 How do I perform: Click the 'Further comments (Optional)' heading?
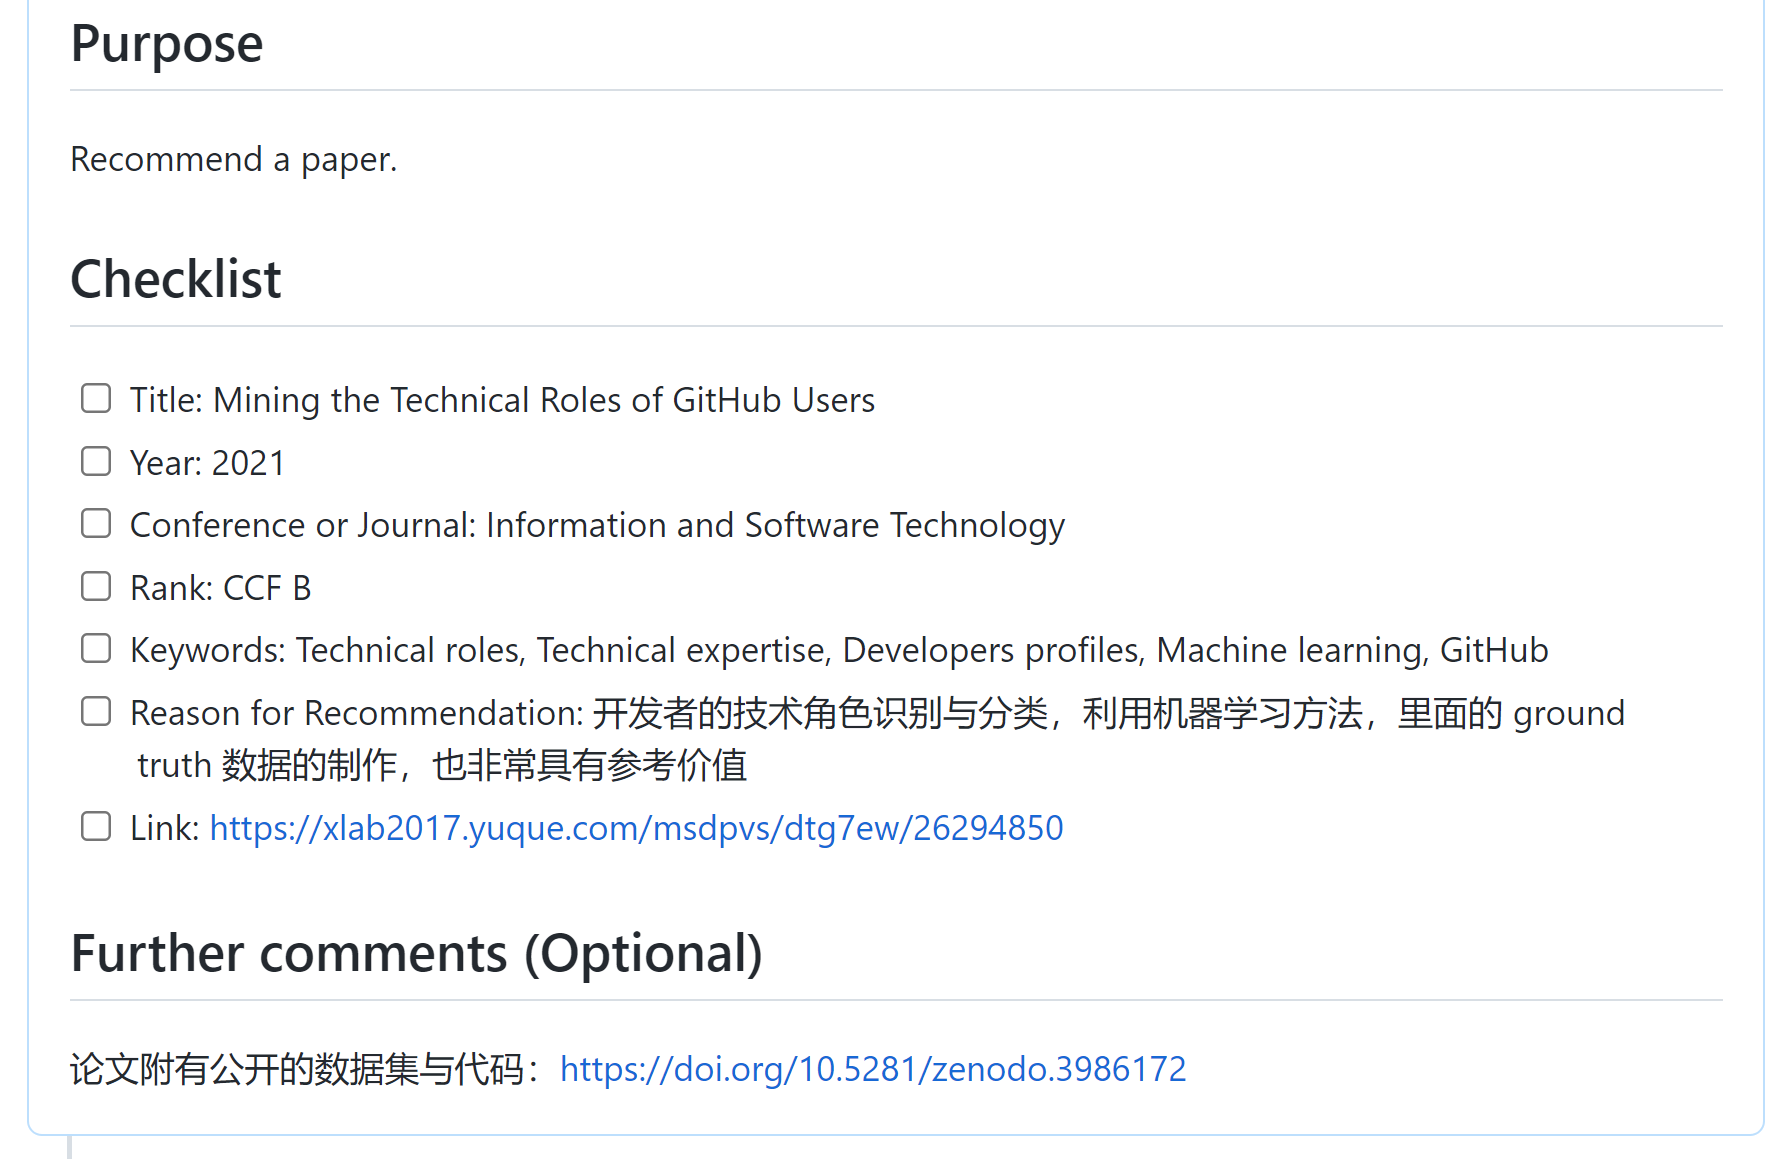[416, 953]
